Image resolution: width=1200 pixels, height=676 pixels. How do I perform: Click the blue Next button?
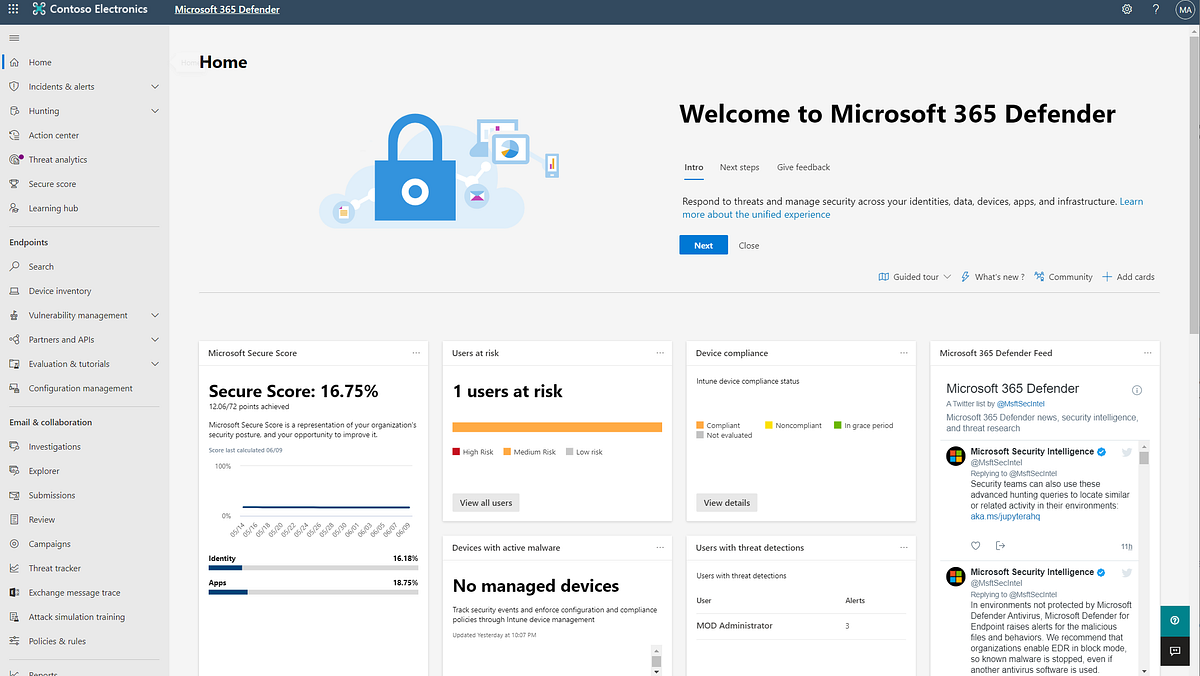pyautogui.click(x=703, y=245)
